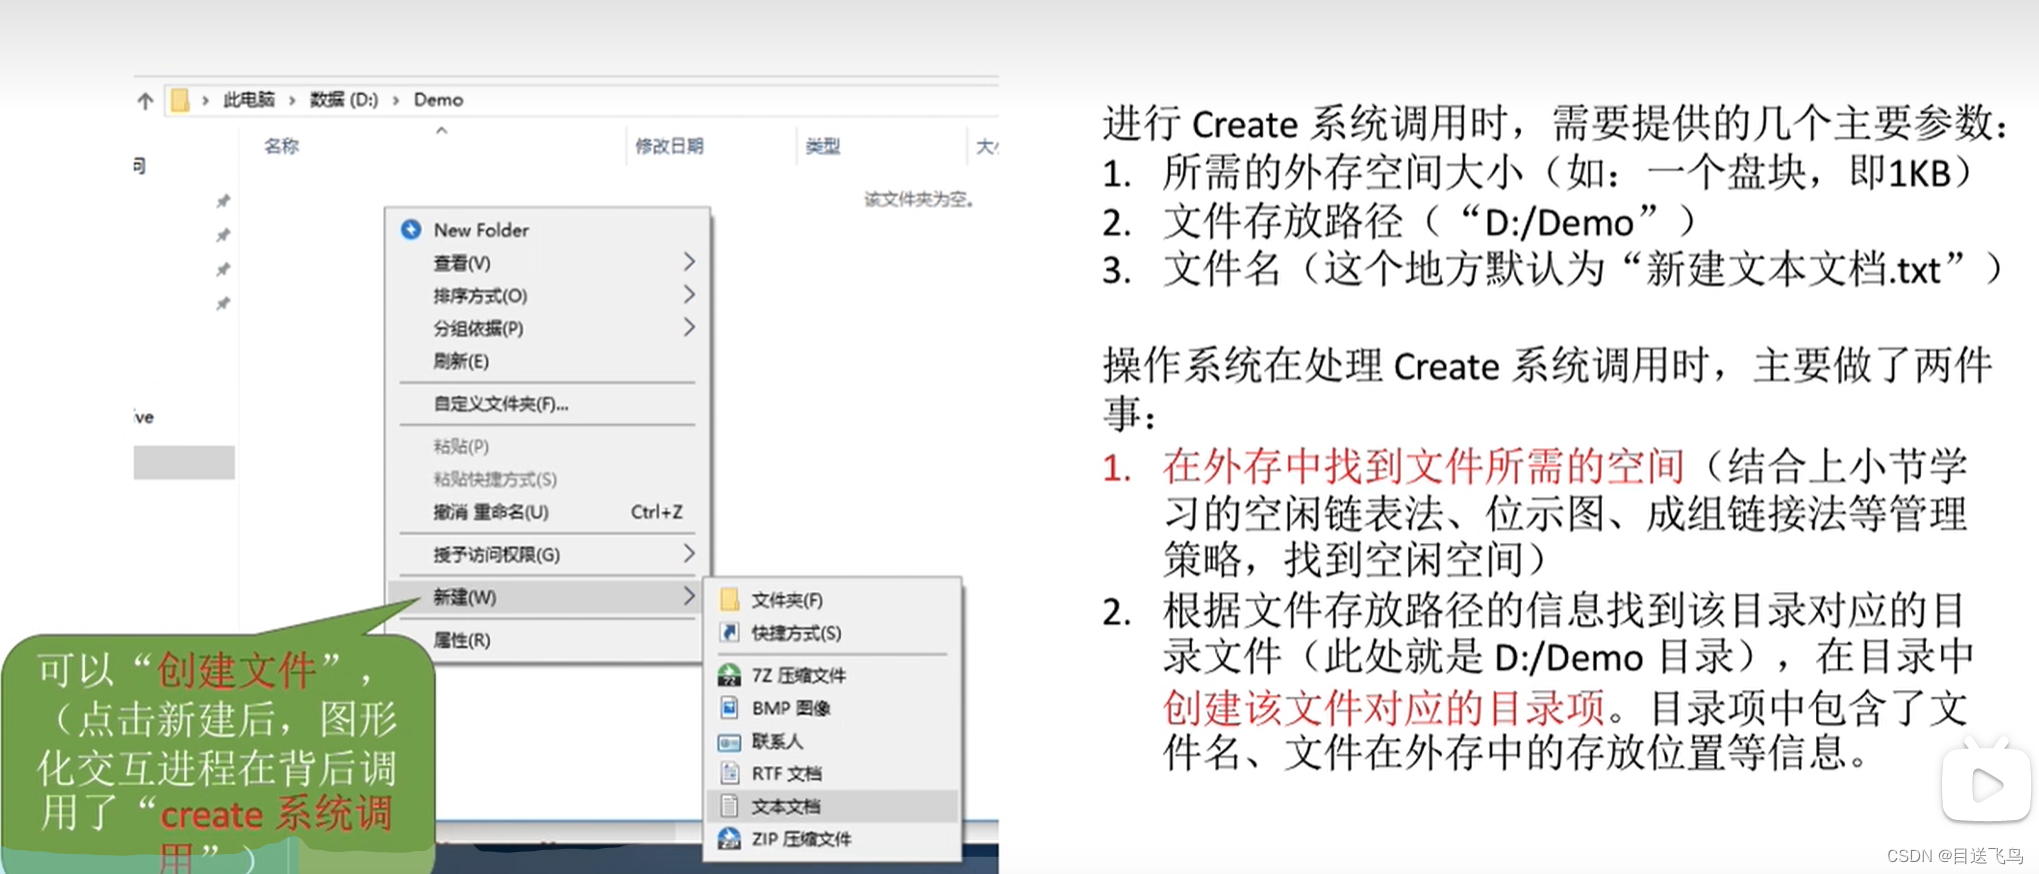Select 联系人 in submenu
Viewport: 2039px width, 874px height.
832,741
